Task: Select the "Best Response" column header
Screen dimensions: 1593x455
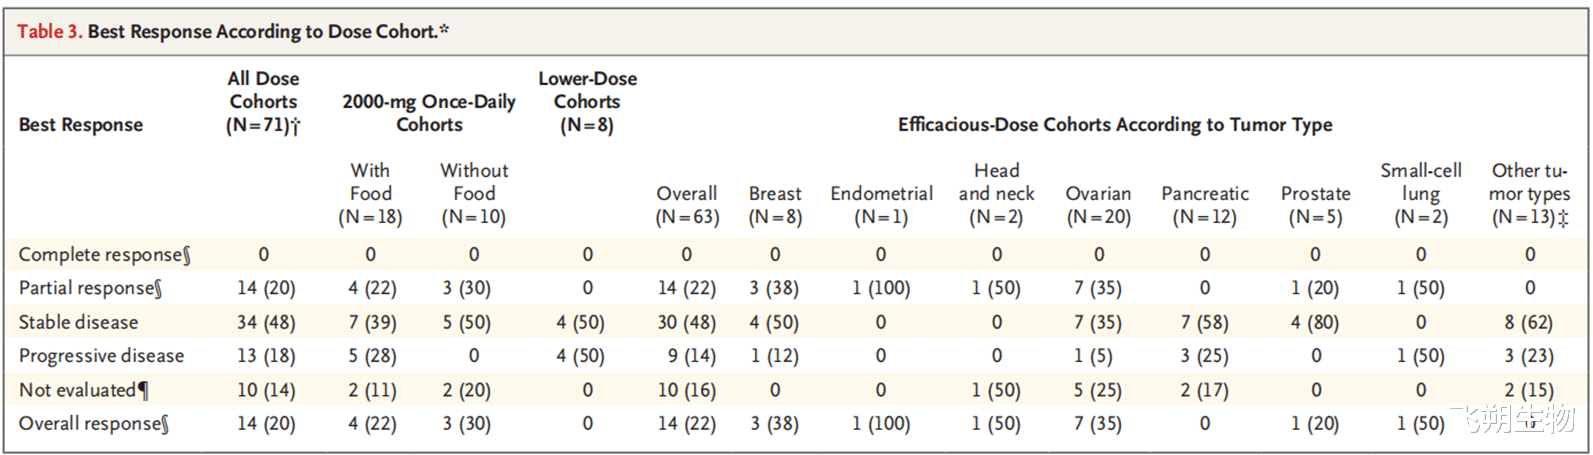Action: (80, 125)
